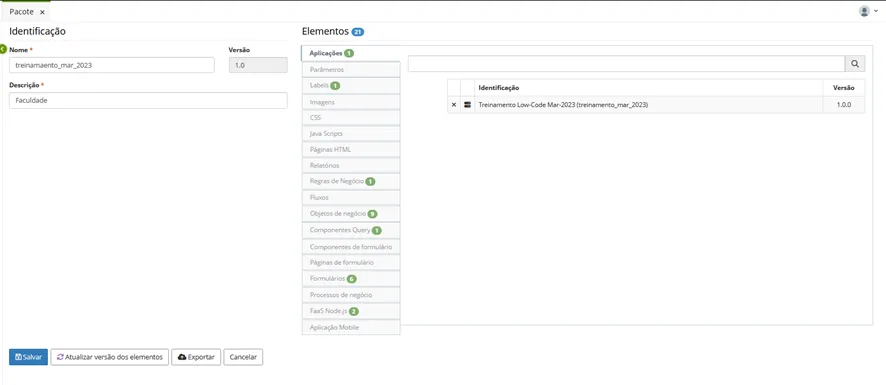This screenshot has height=385, width=886.
Task: Select Páginas de formulário tab
Action: 351,262
